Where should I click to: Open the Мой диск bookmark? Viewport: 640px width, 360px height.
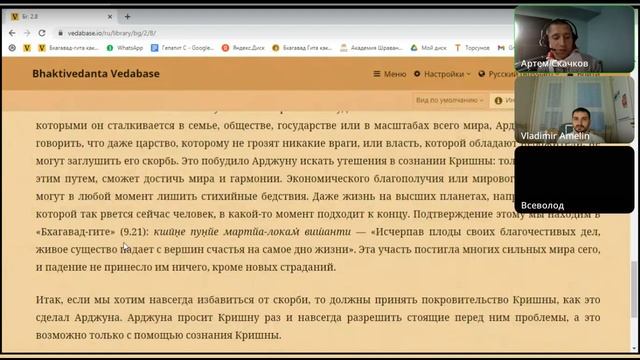[x=429, y=48]
